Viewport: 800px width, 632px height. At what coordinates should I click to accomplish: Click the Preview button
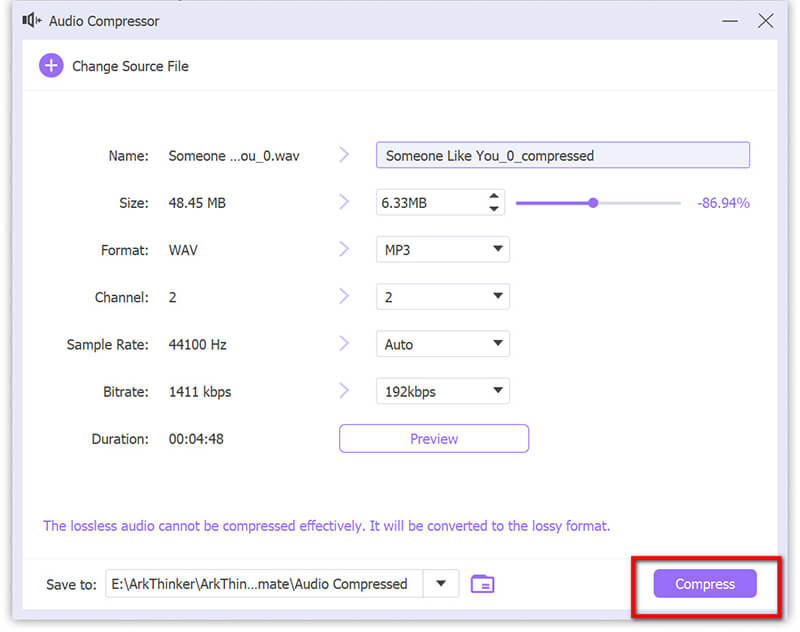(434, 439)
